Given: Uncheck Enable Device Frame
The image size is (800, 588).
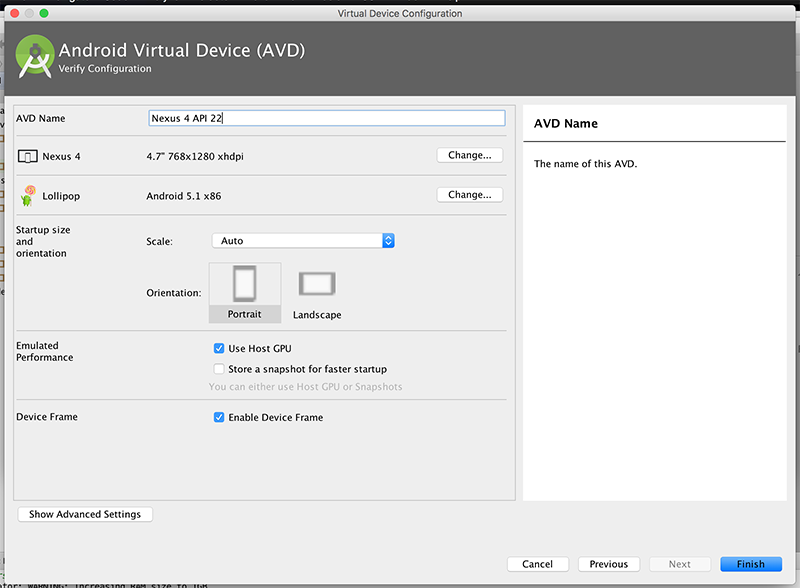Looking at the screenshot, I should pos(218,417).
